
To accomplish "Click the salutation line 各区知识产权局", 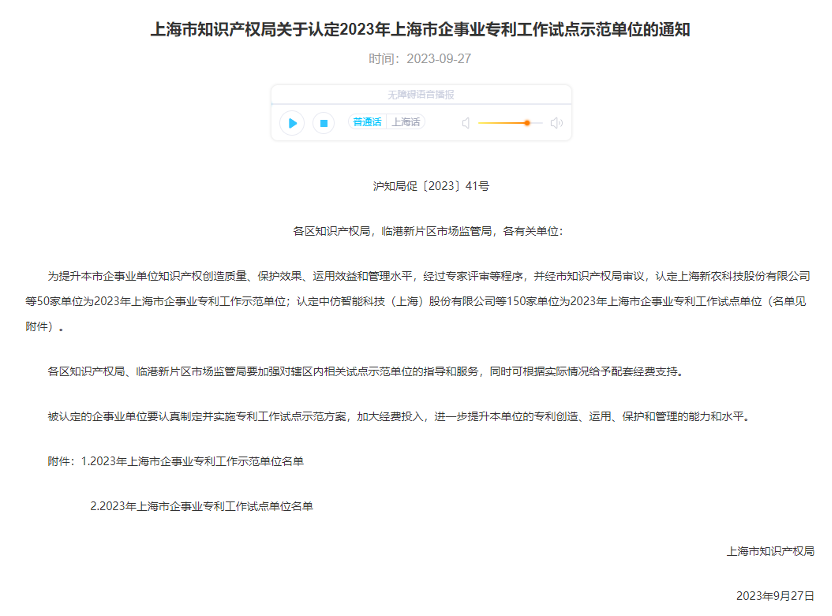I will pyautogui.click(x=428, y=231).
